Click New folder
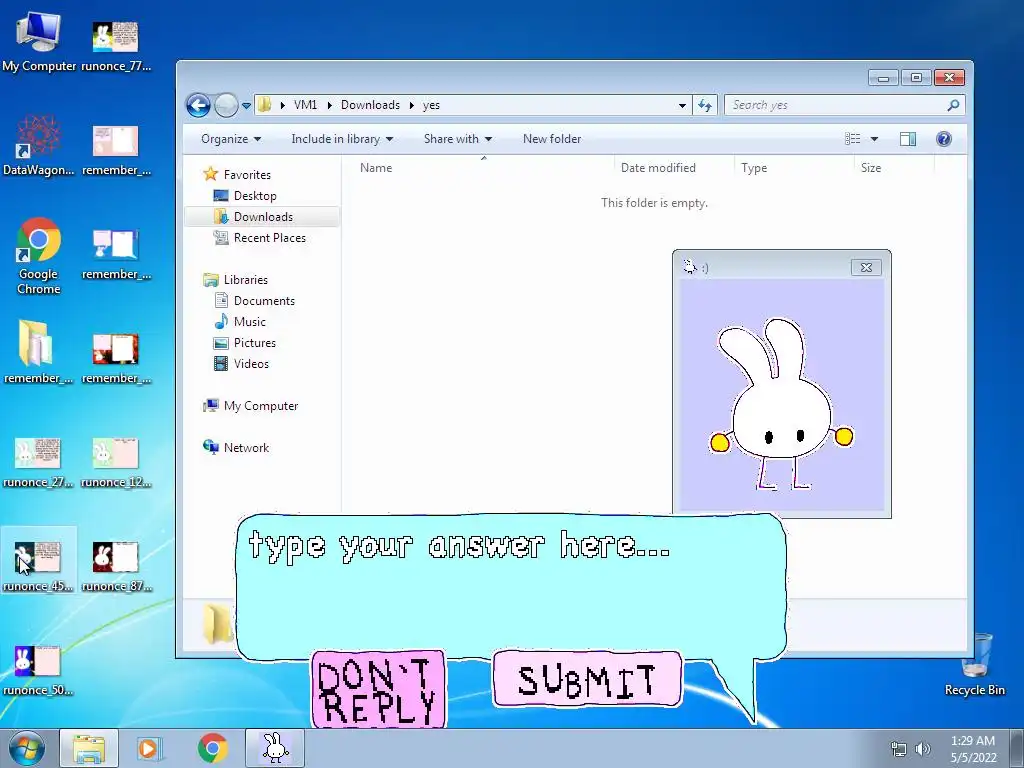 552,139
